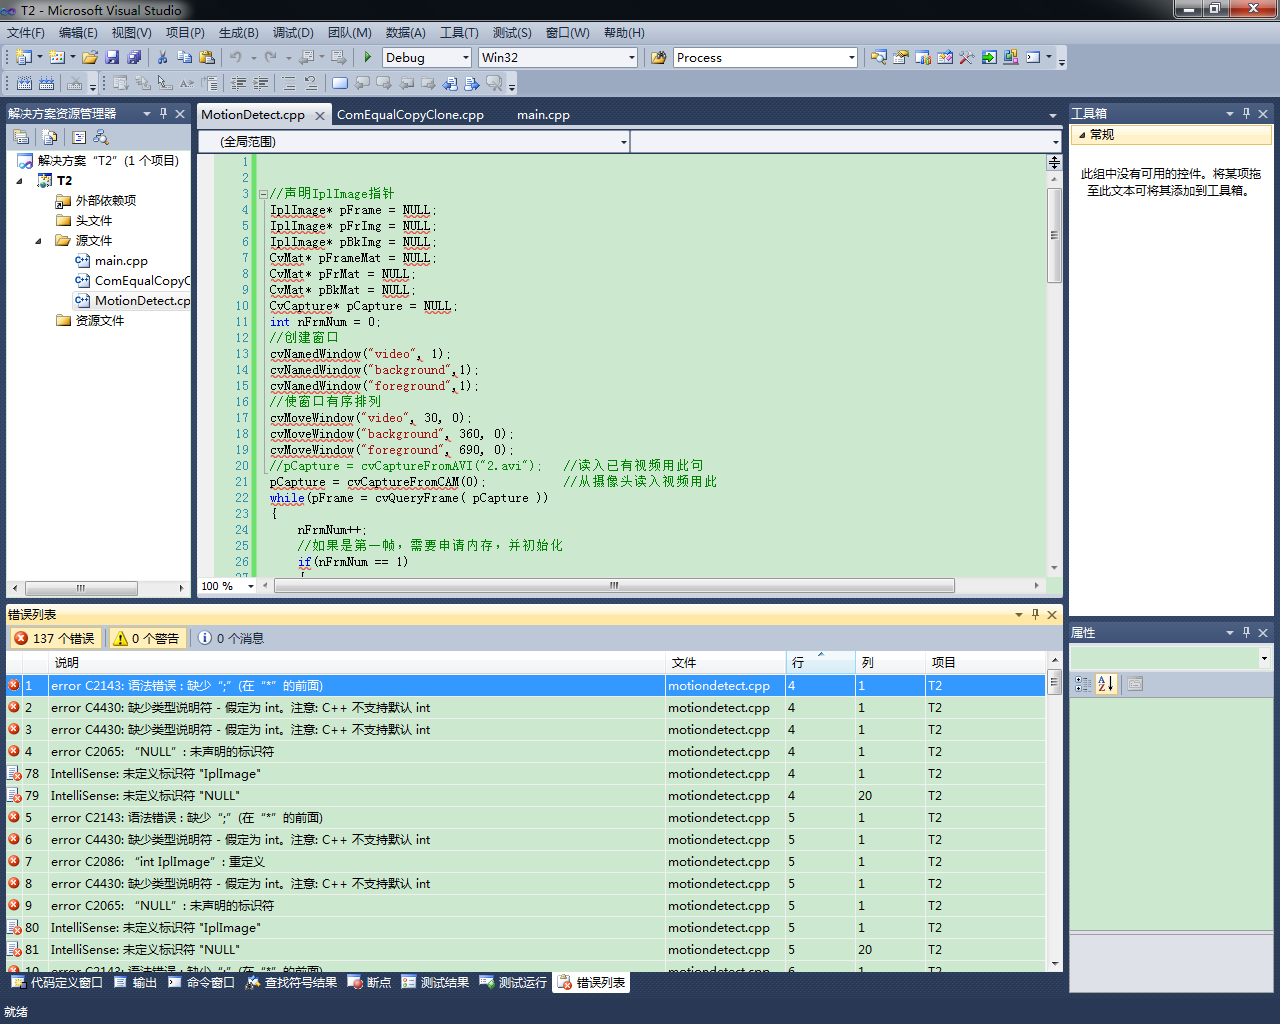Sort errors by the 行 column header

click(821, 662)
